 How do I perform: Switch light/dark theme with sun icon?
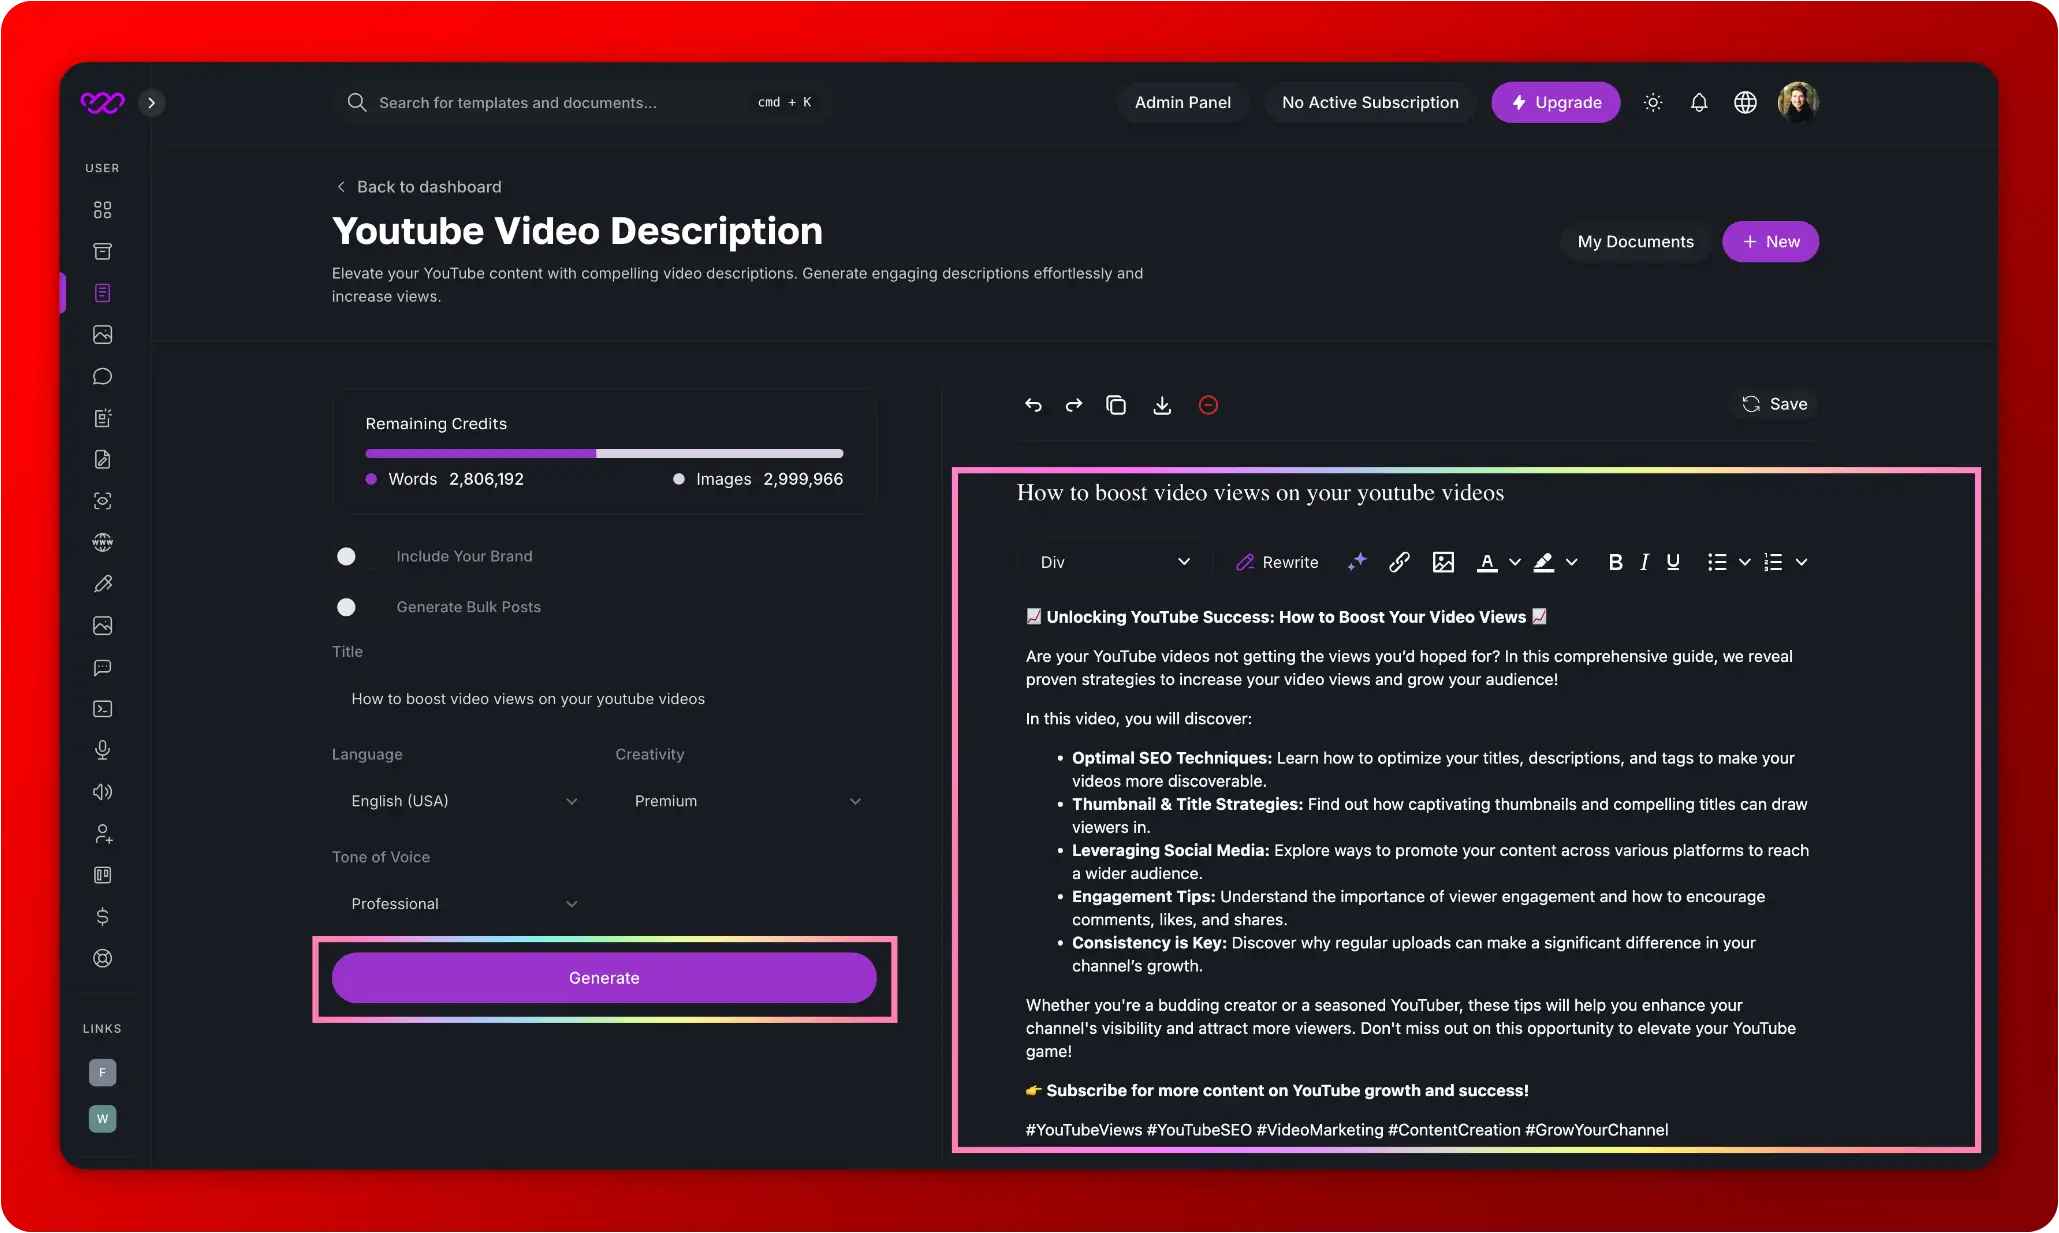click(x=1653, y=102)
